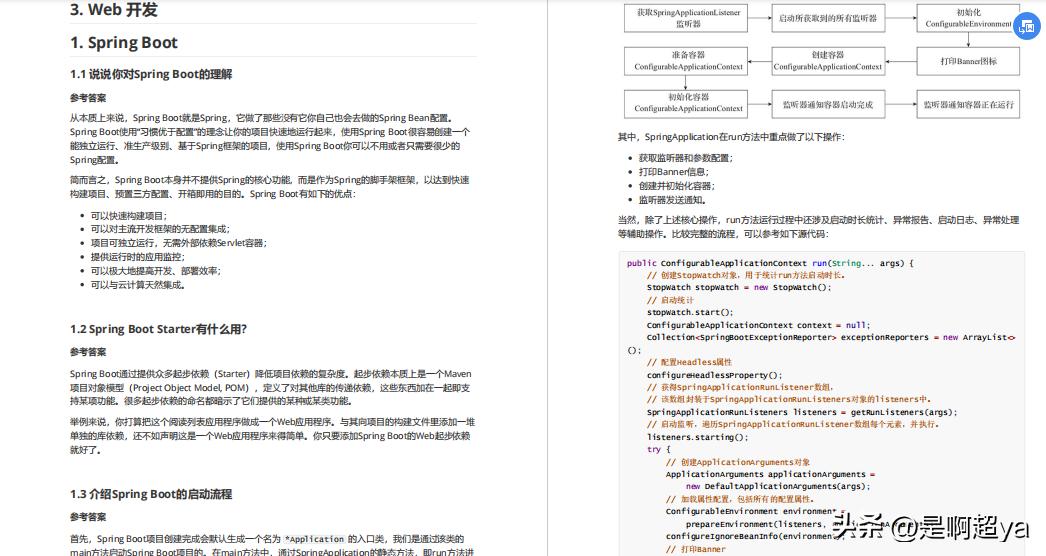The height and width of the screenshot is (556, 1046).
Task: Click the heading "1. Spring Boot"
Action: point(124,43)
